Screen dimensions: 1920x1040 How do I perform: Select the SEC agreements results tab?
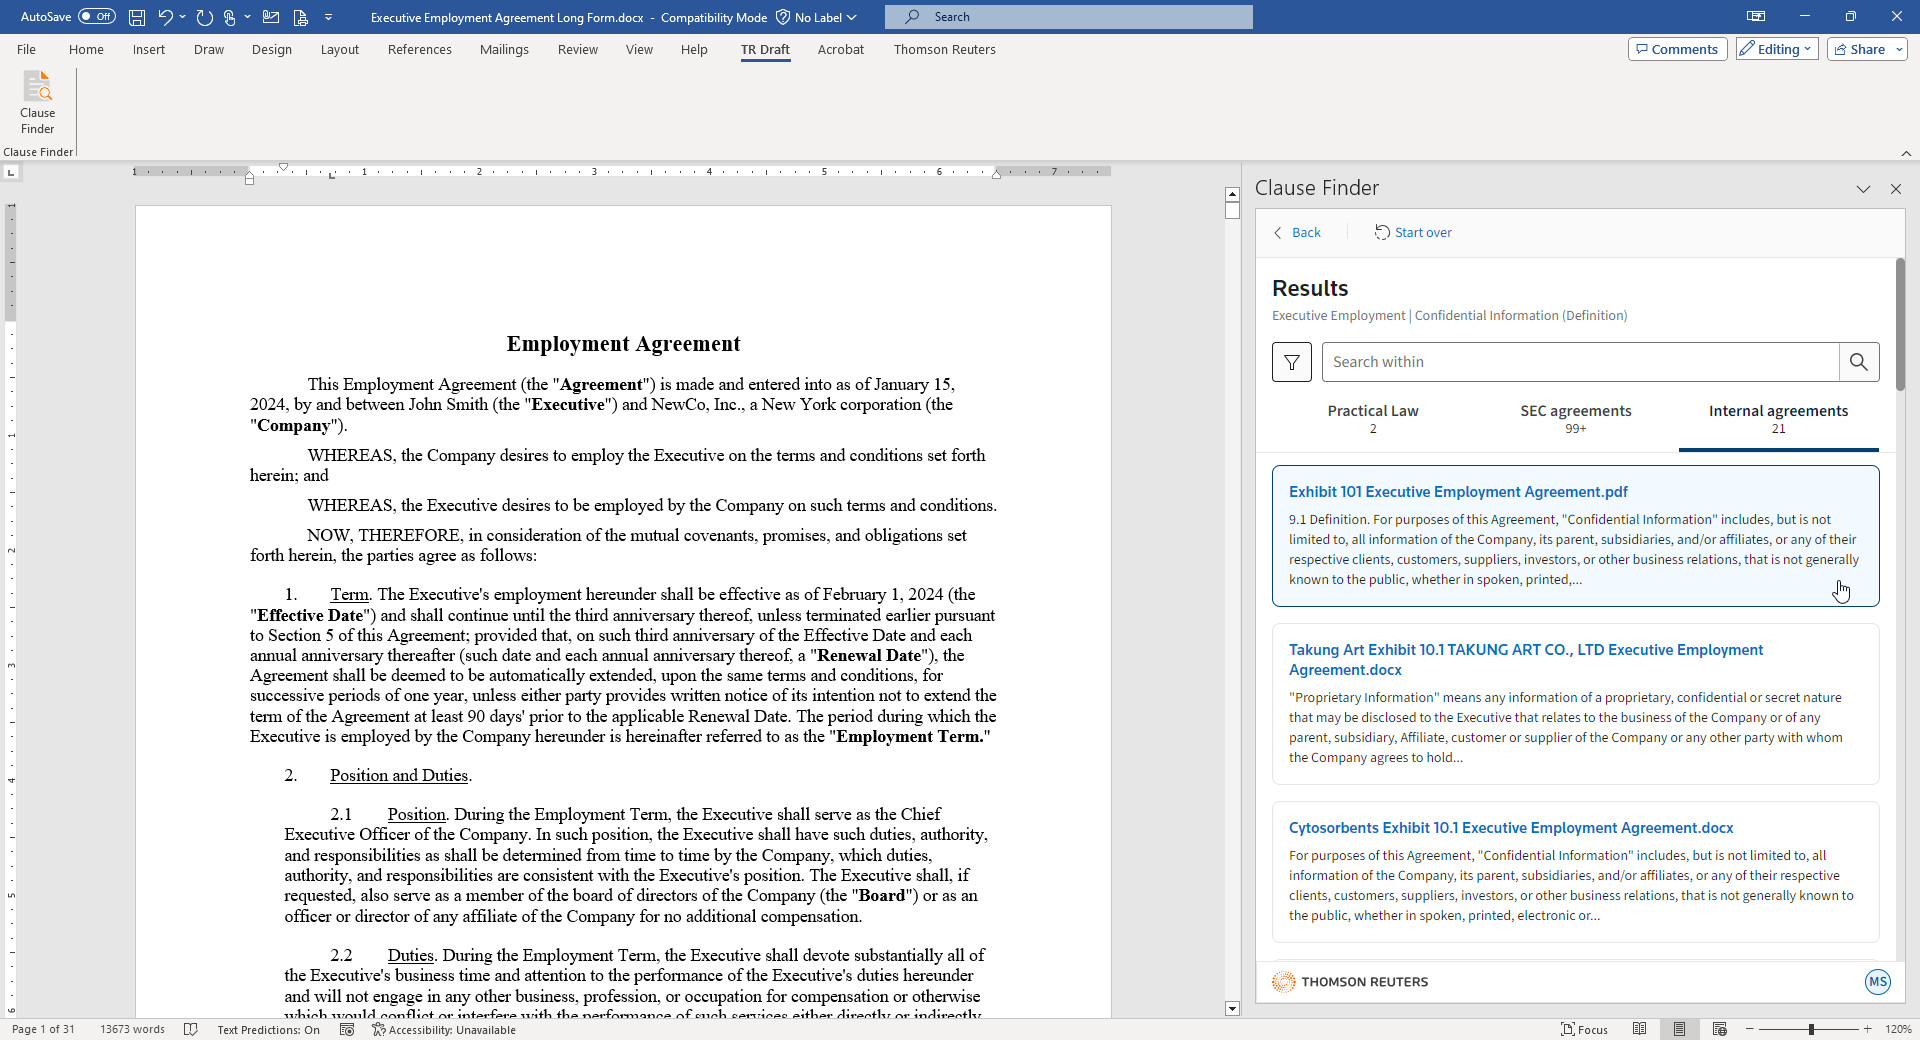click(x=1575, y=419)
